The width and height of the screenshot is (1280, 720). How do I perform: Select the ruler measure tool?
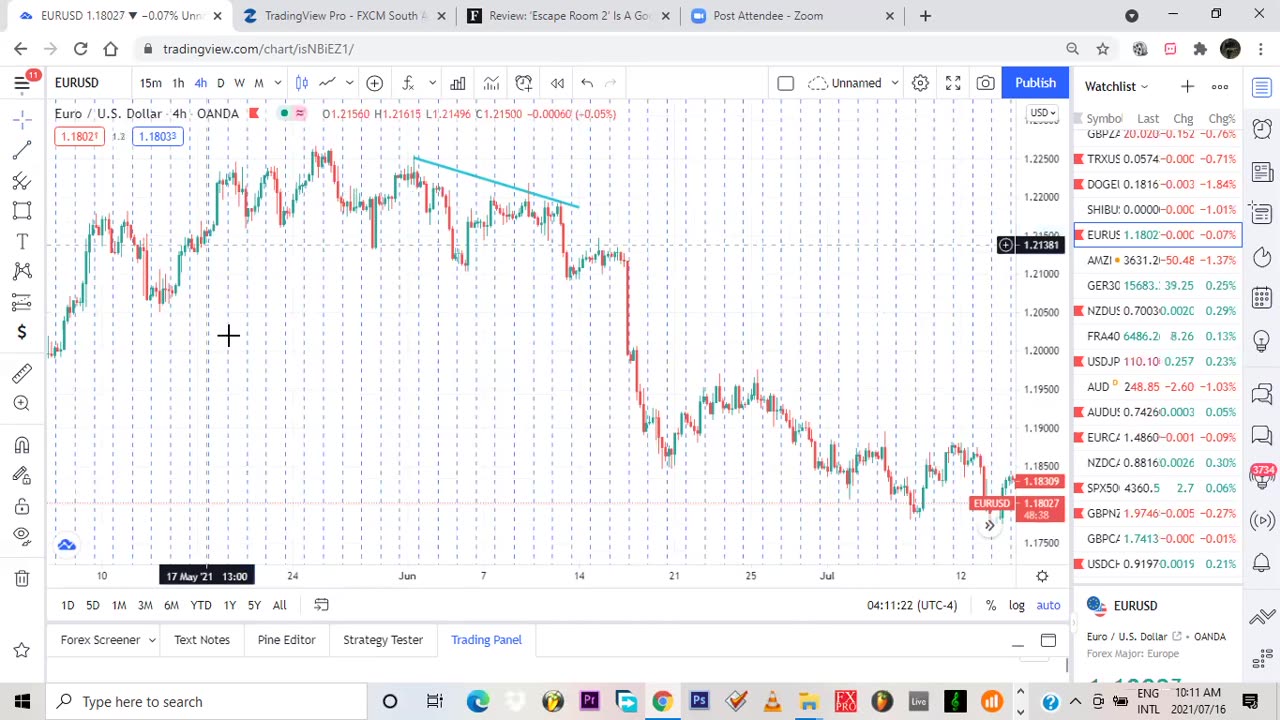click(x=22, y=373)
